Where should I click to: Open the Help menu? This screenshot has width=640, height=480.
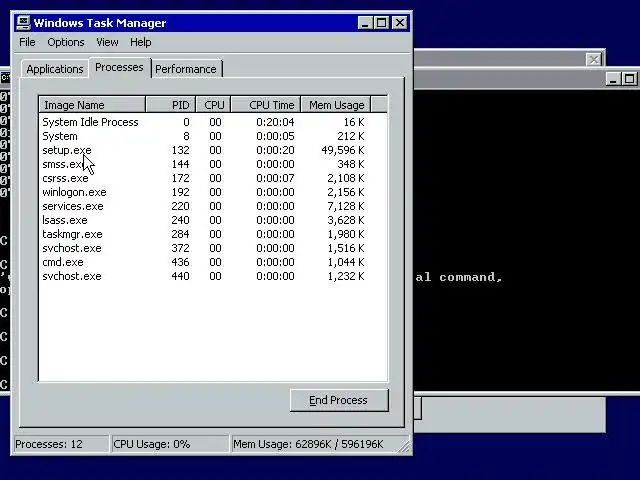140,42
